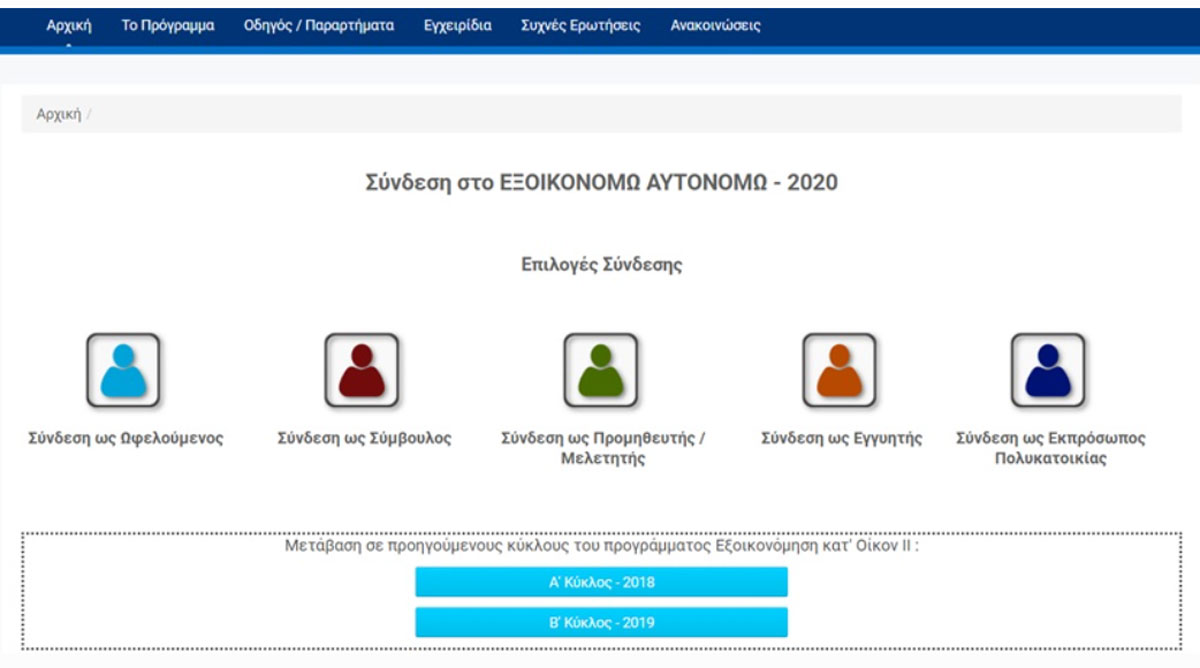The width and height of the screenshot is (1200, 668).
Task: Click the blue Ωφελούμενος user icon
Action: pos(123,370)
